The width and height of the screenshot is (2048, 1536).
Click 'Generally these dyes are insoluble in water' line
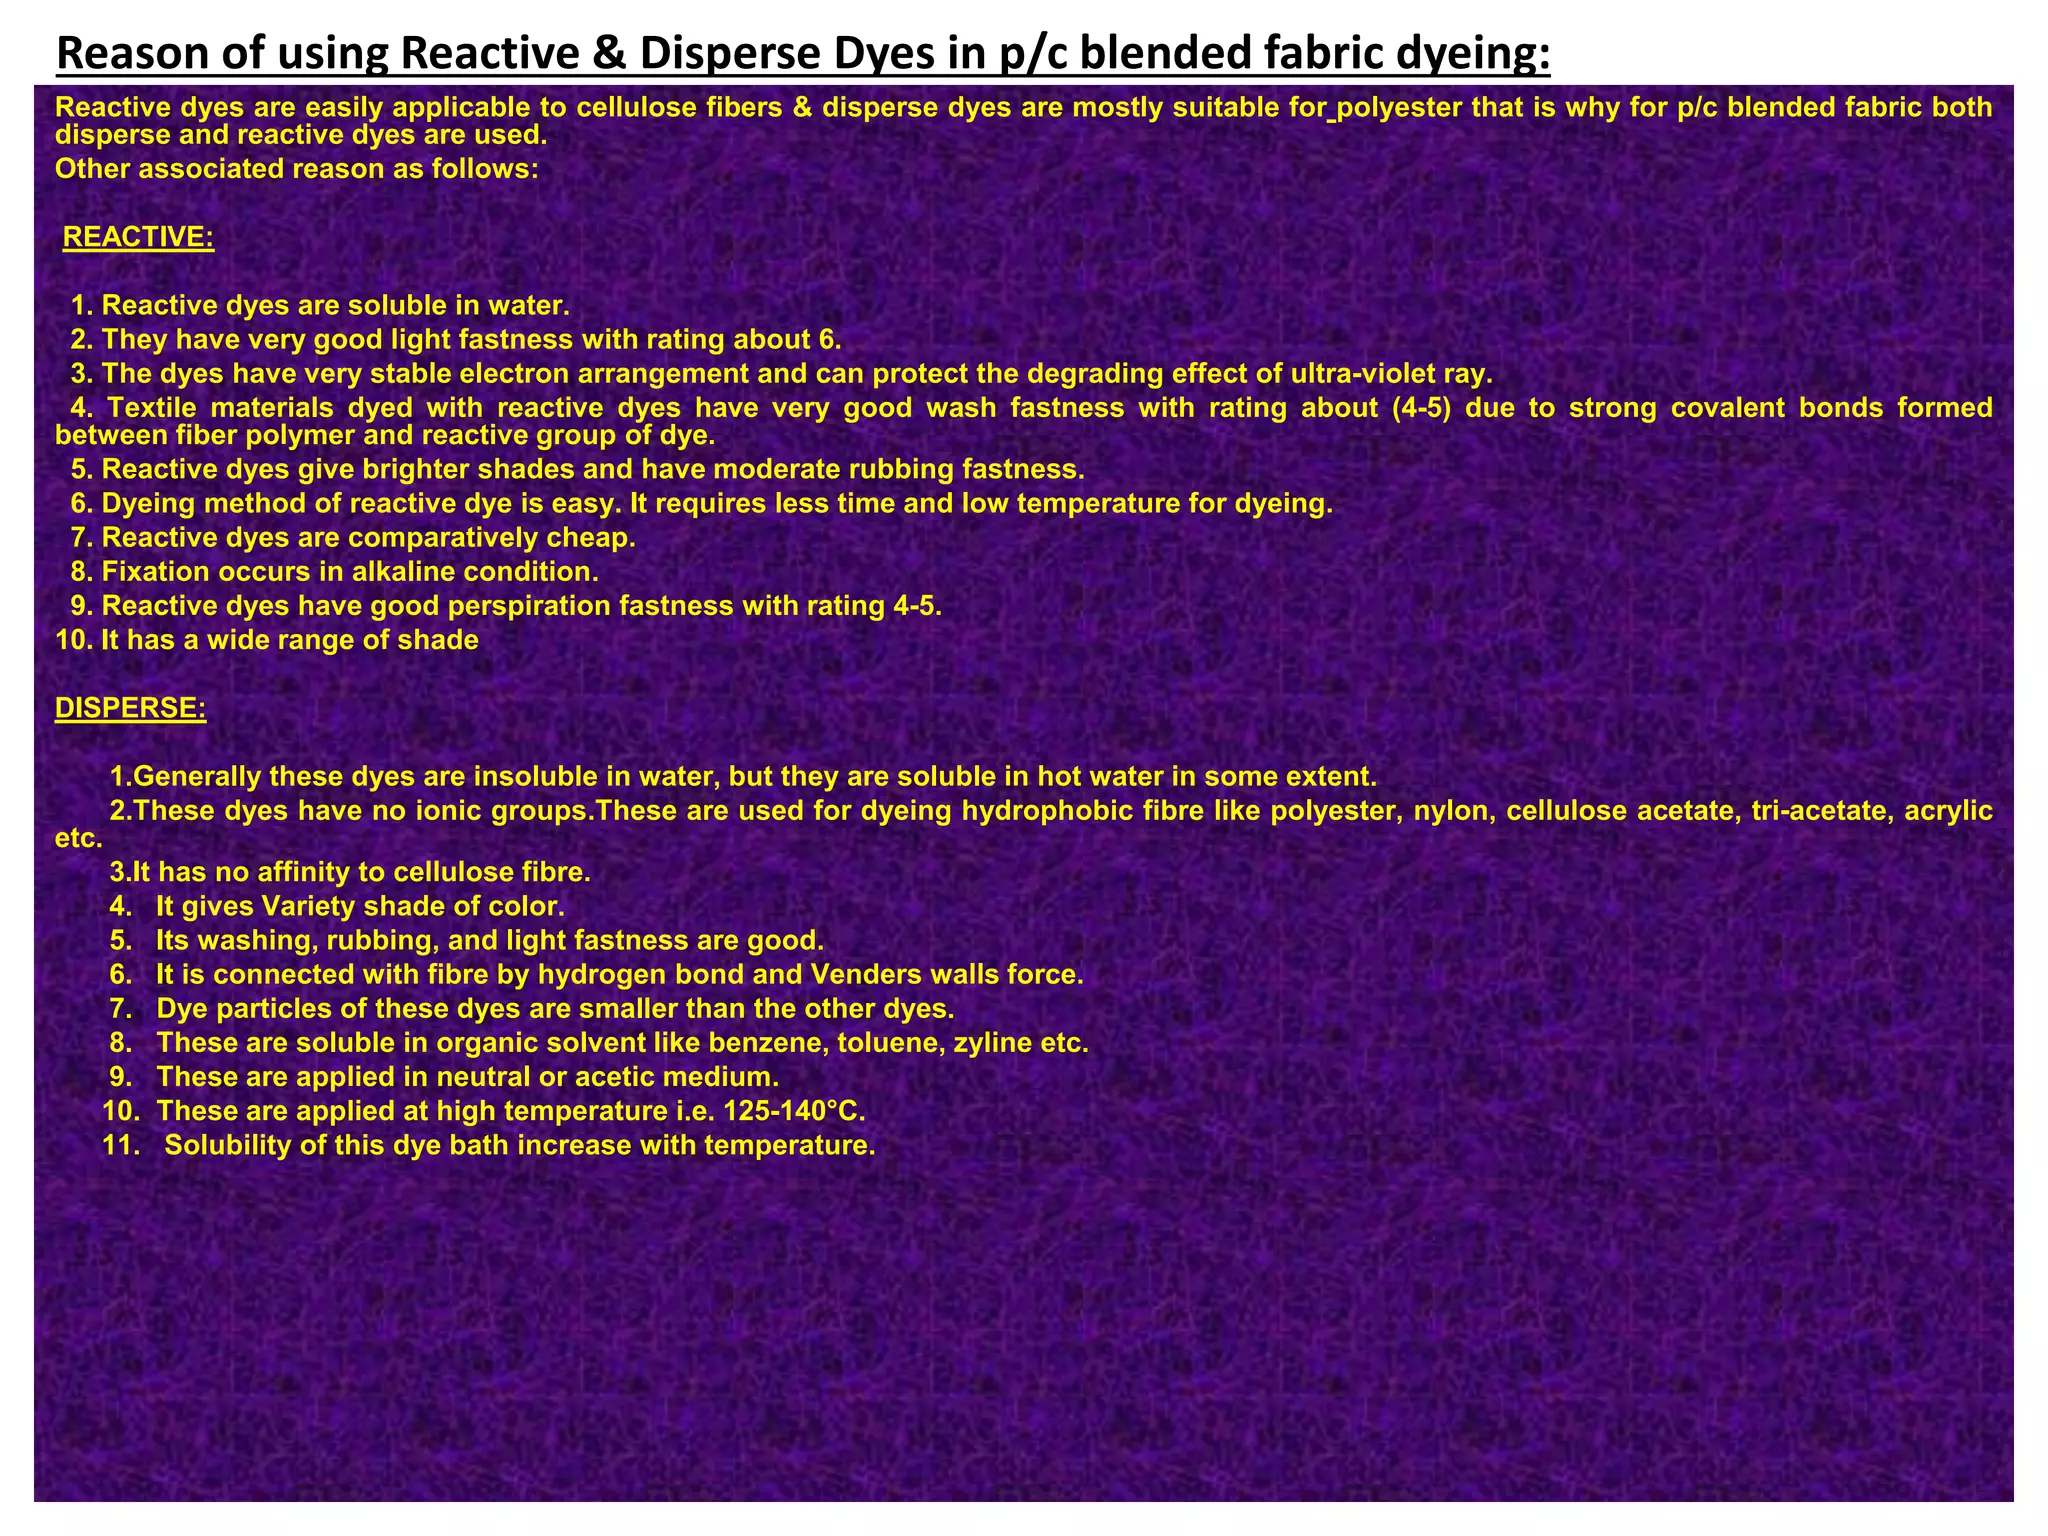coord(744,776)
